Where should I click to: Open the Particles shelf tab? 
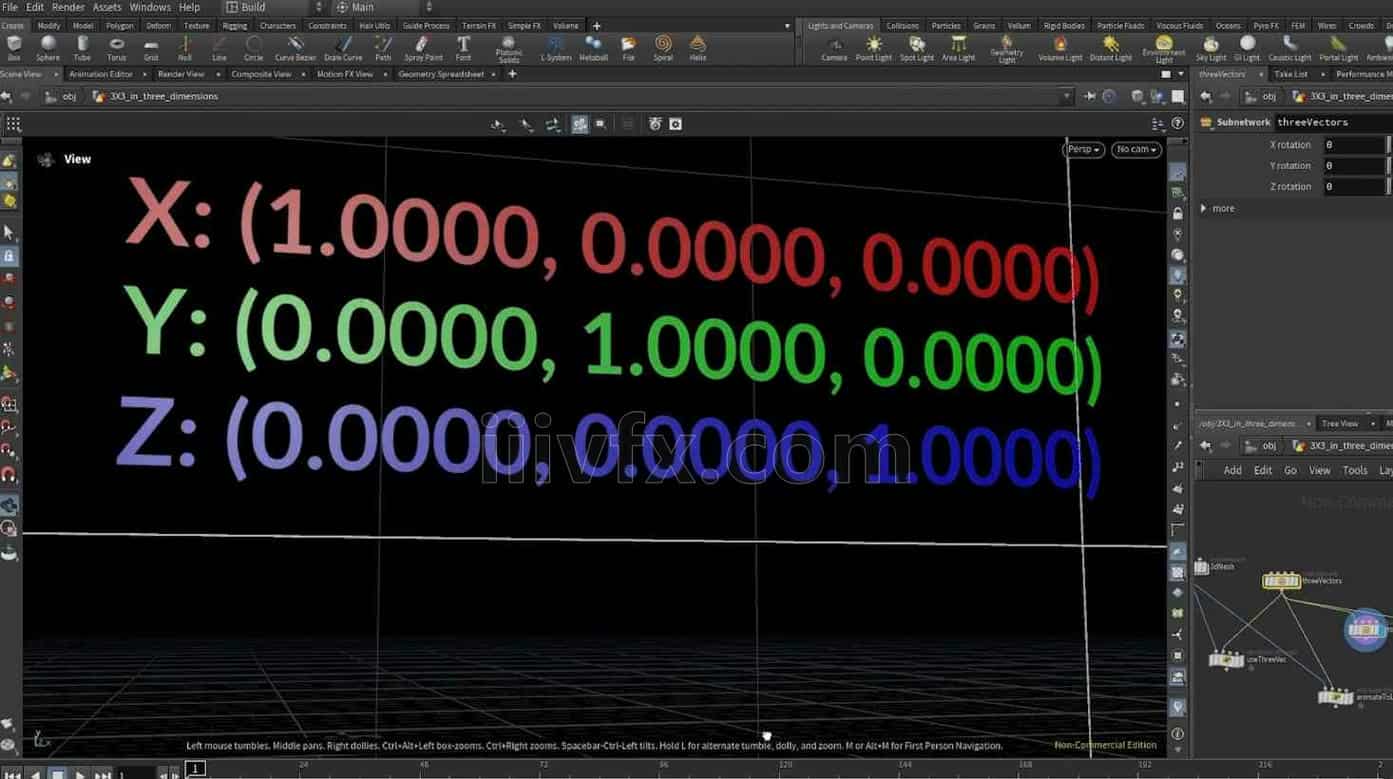coord(945,26)
